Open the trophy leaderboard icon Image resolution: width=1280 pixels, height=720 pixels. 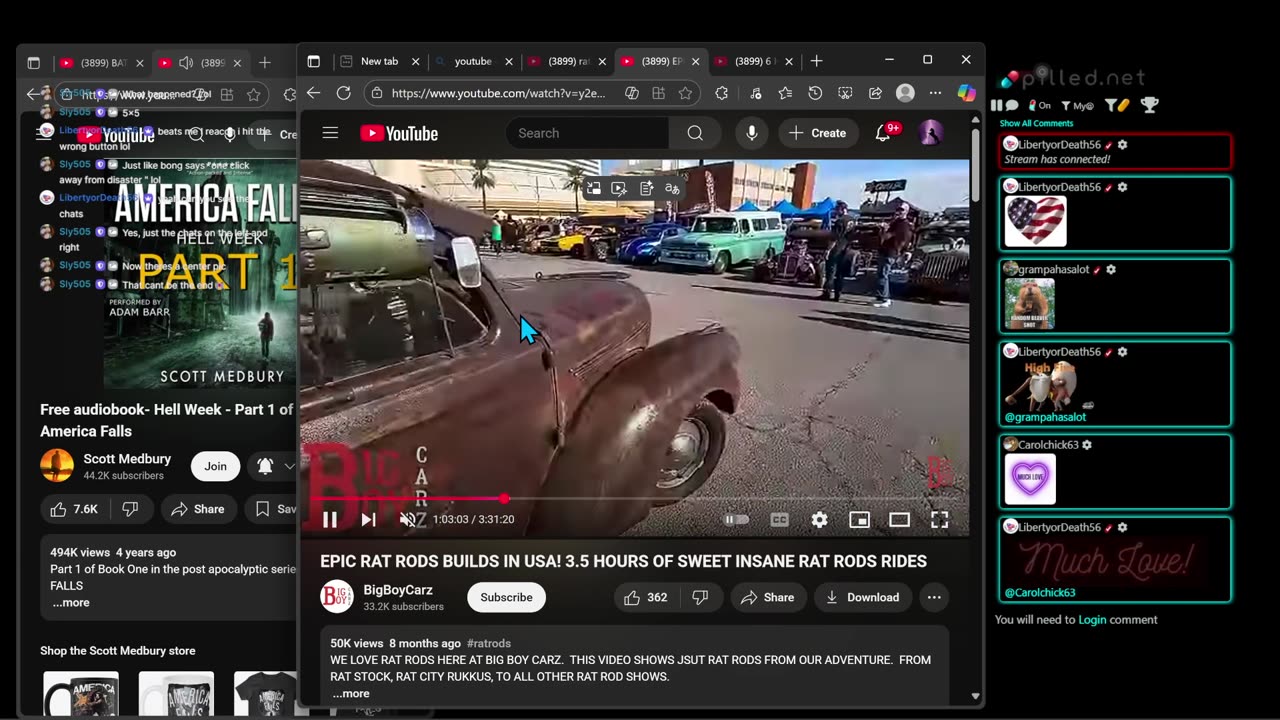click(1149, 104)
